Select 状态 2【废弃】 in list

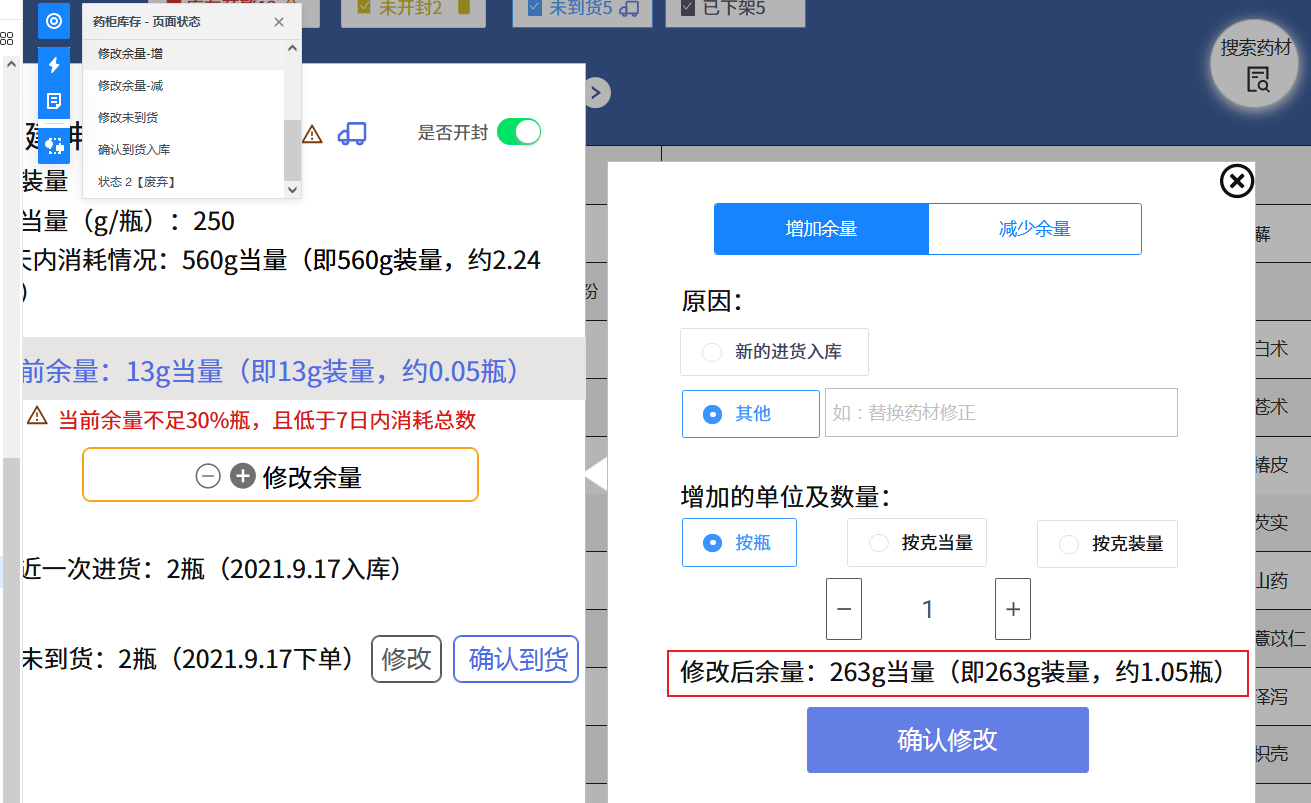tap(184, 182)
